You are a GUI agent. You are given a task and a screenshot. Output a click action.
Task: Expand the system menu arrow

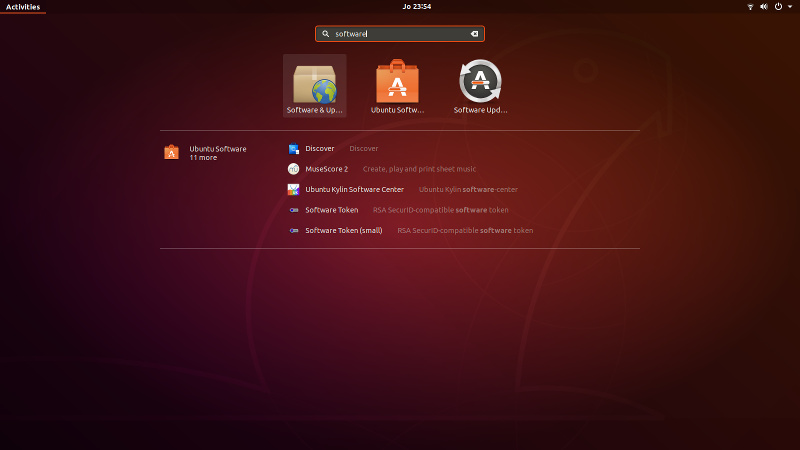tap(790, 7)
